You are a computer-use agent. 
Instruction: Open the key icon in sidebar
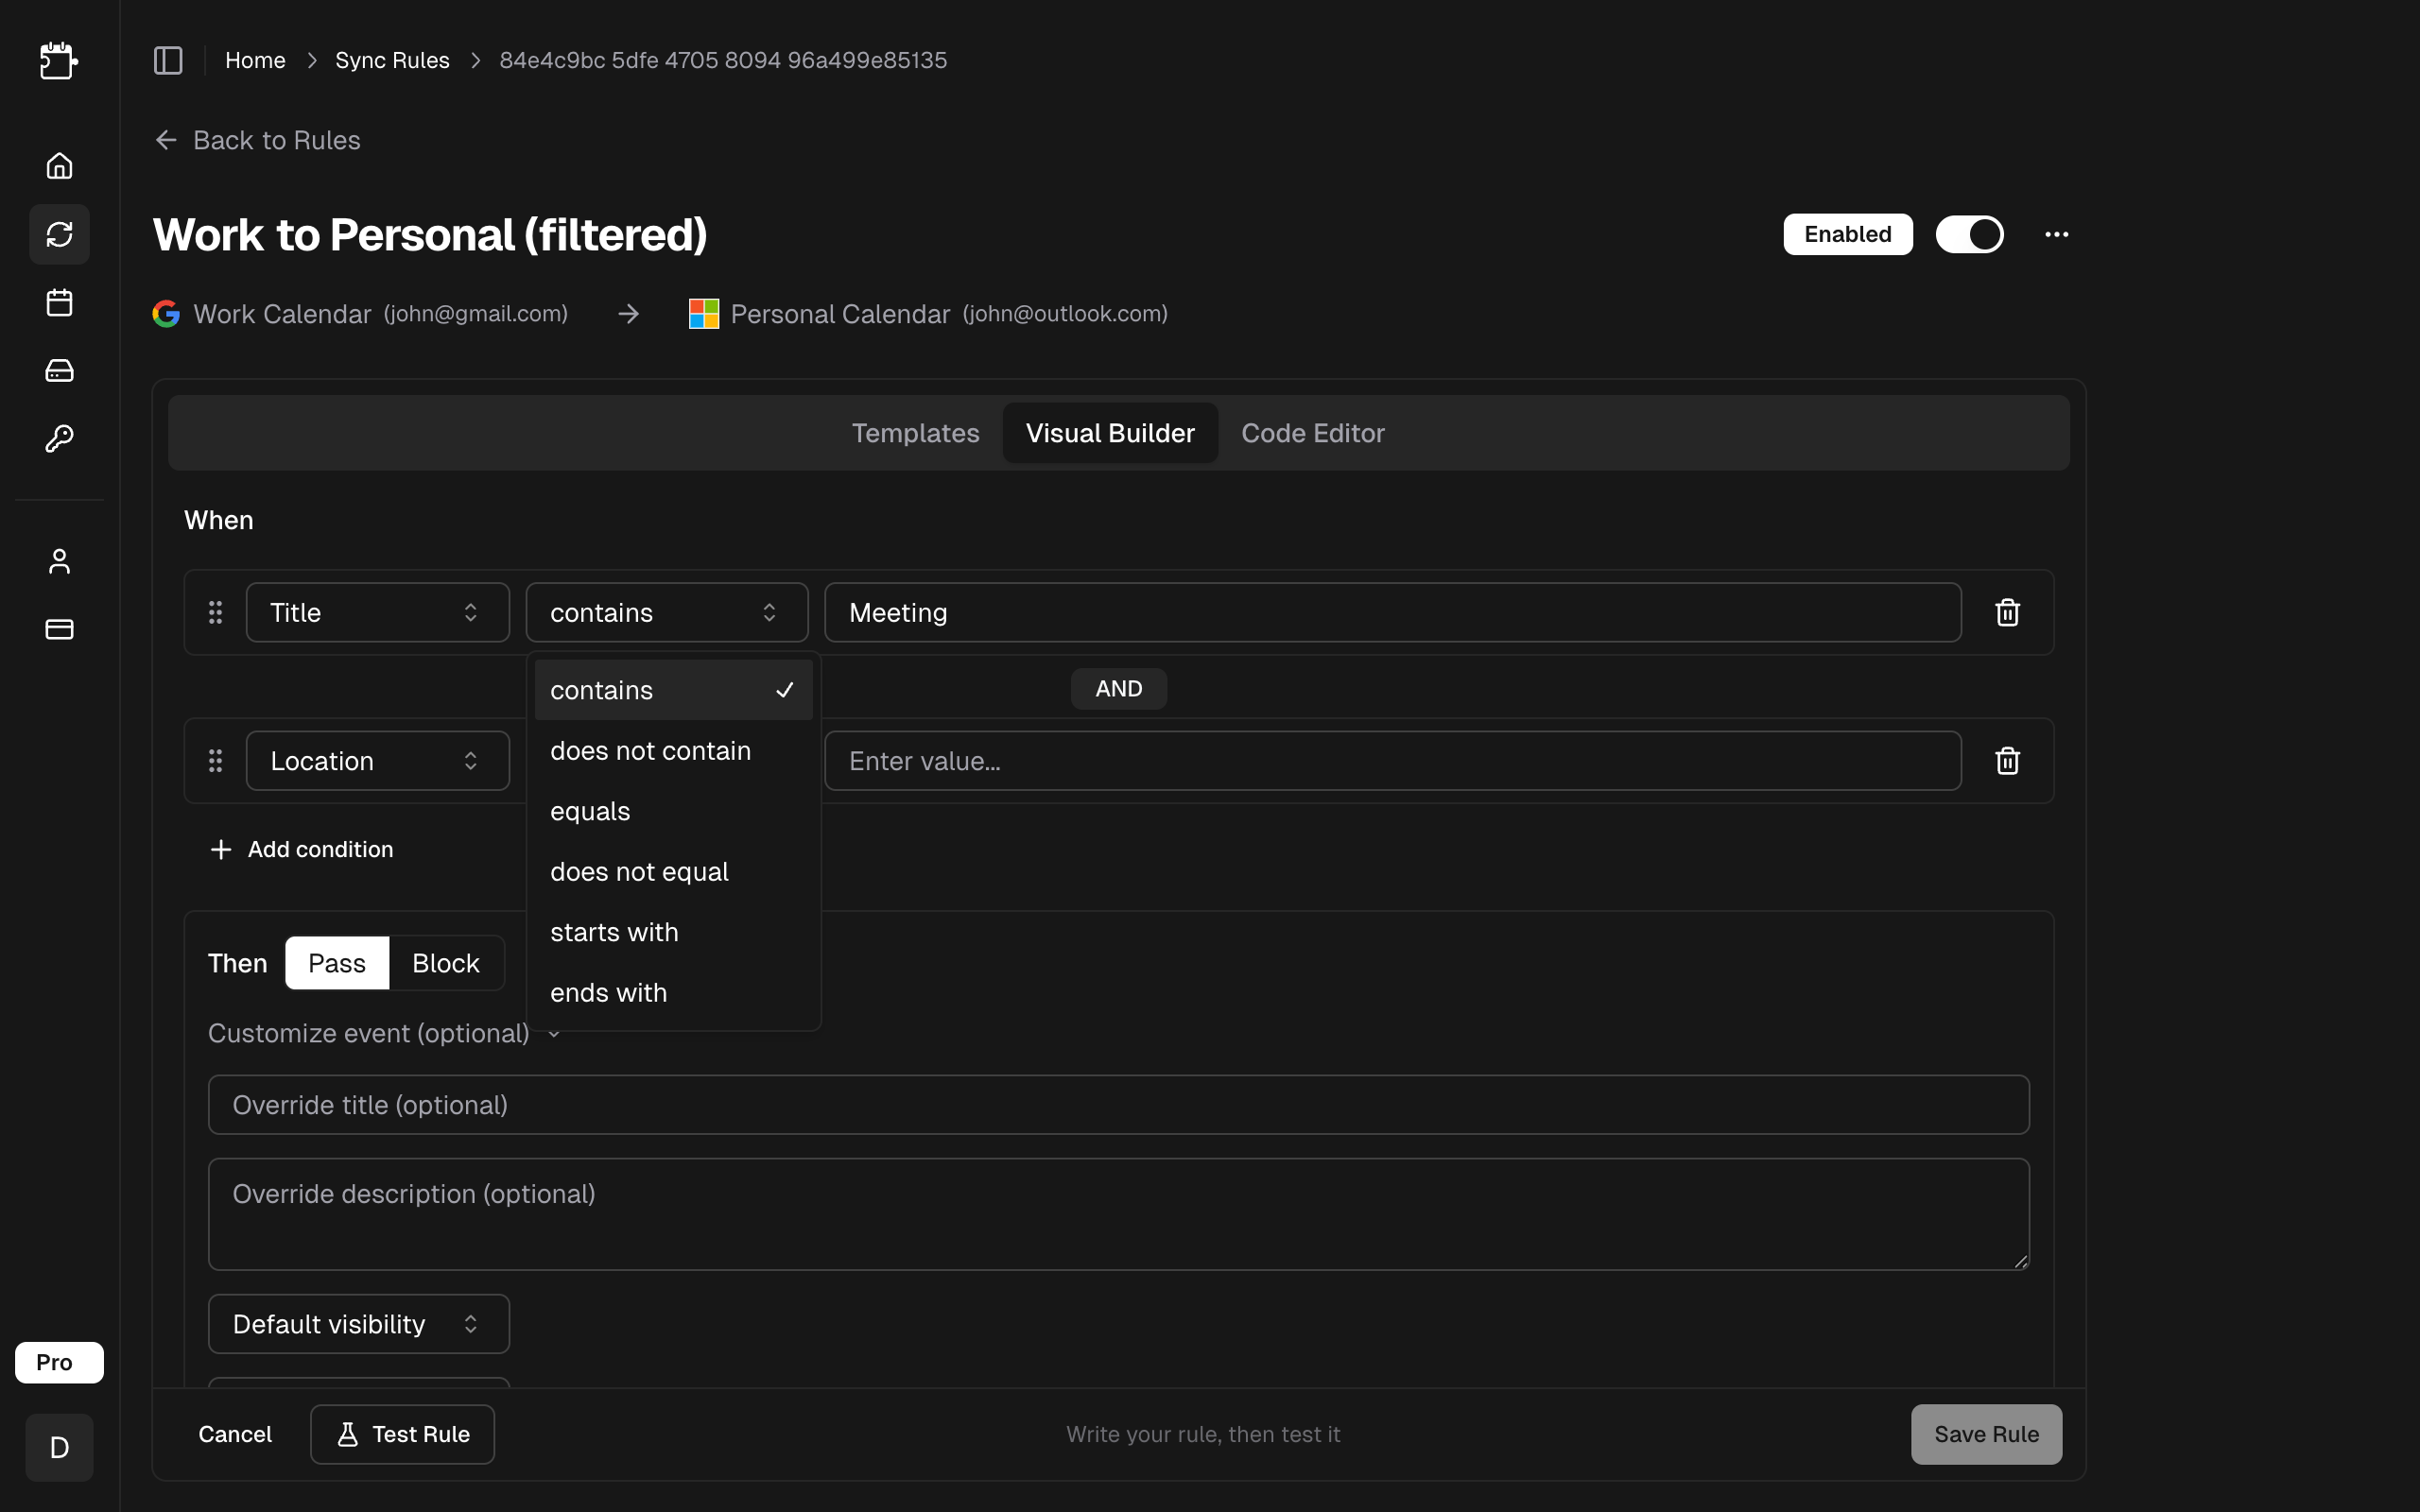59,438
